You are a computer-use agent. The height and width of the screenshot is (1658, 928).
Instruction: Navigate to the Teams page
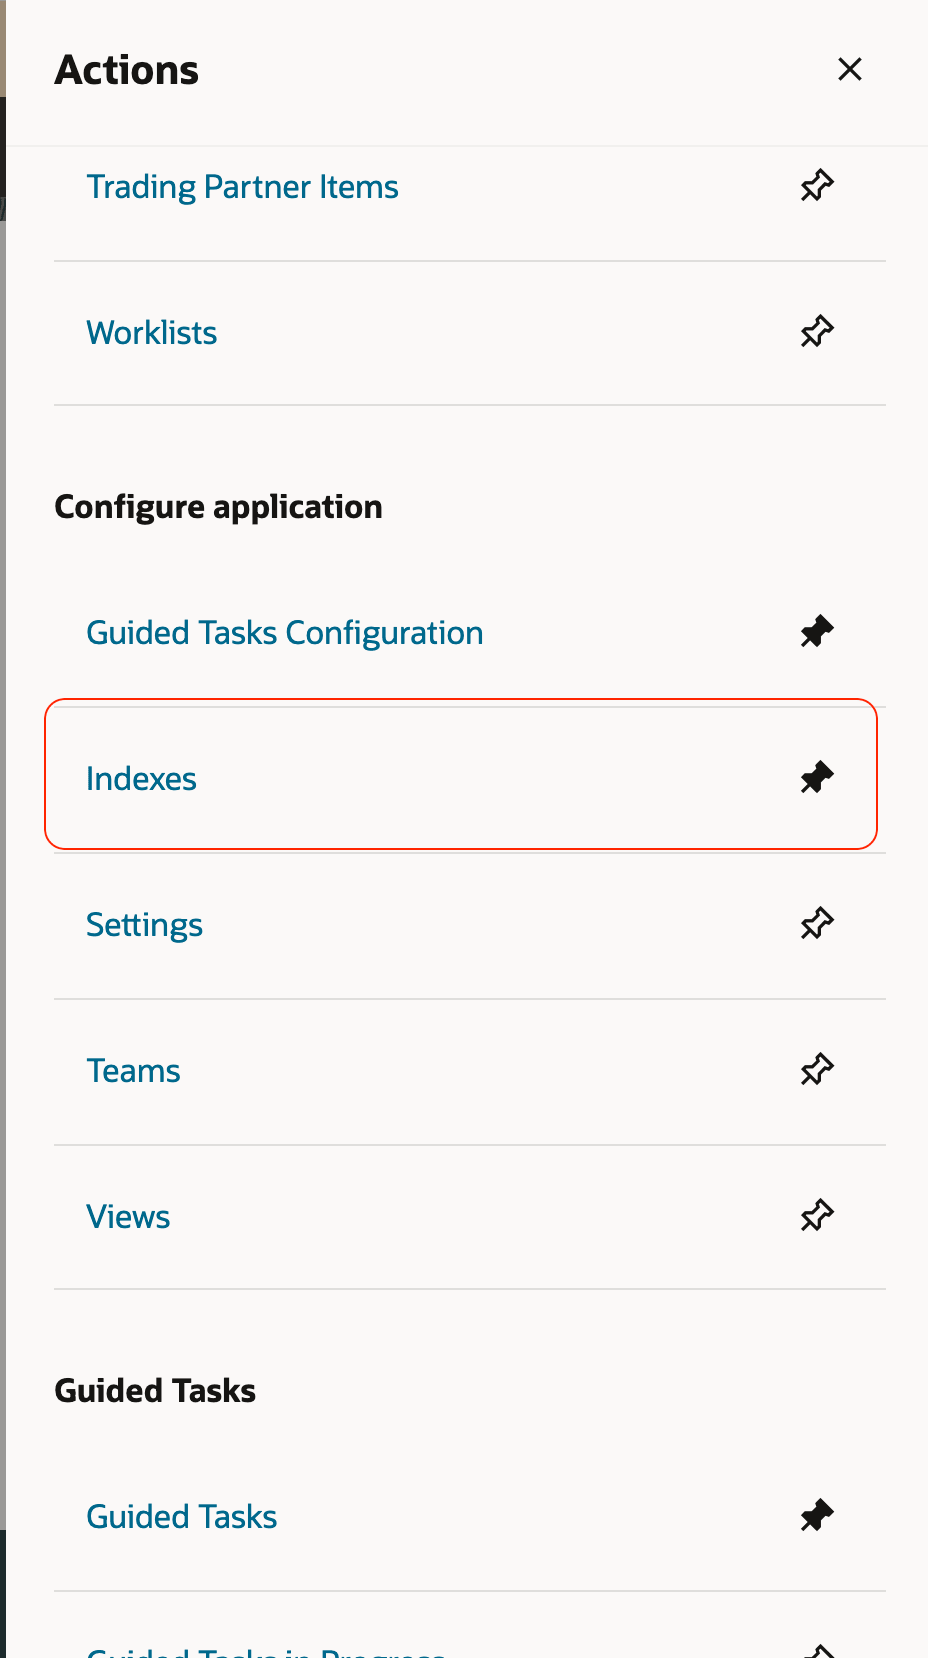[x=133, y=1069]
